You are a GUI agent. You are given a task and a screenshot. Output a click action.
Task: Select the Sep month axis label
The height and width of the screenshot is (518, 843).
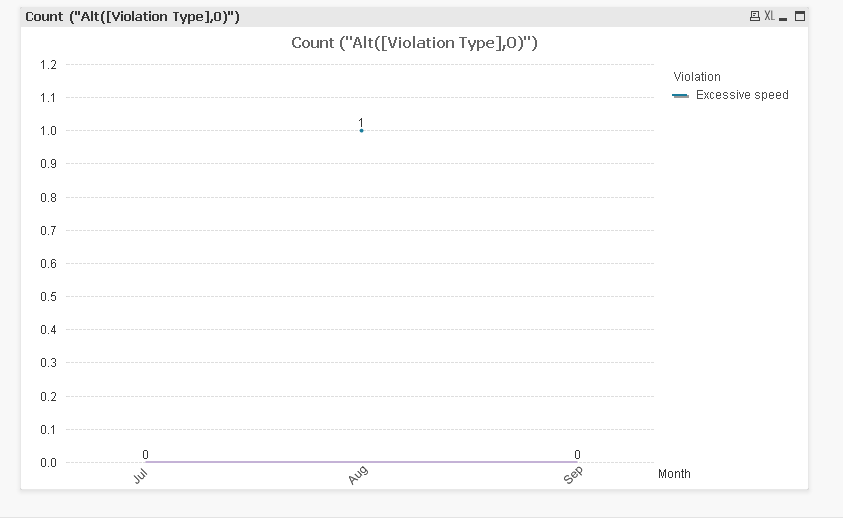573,475
